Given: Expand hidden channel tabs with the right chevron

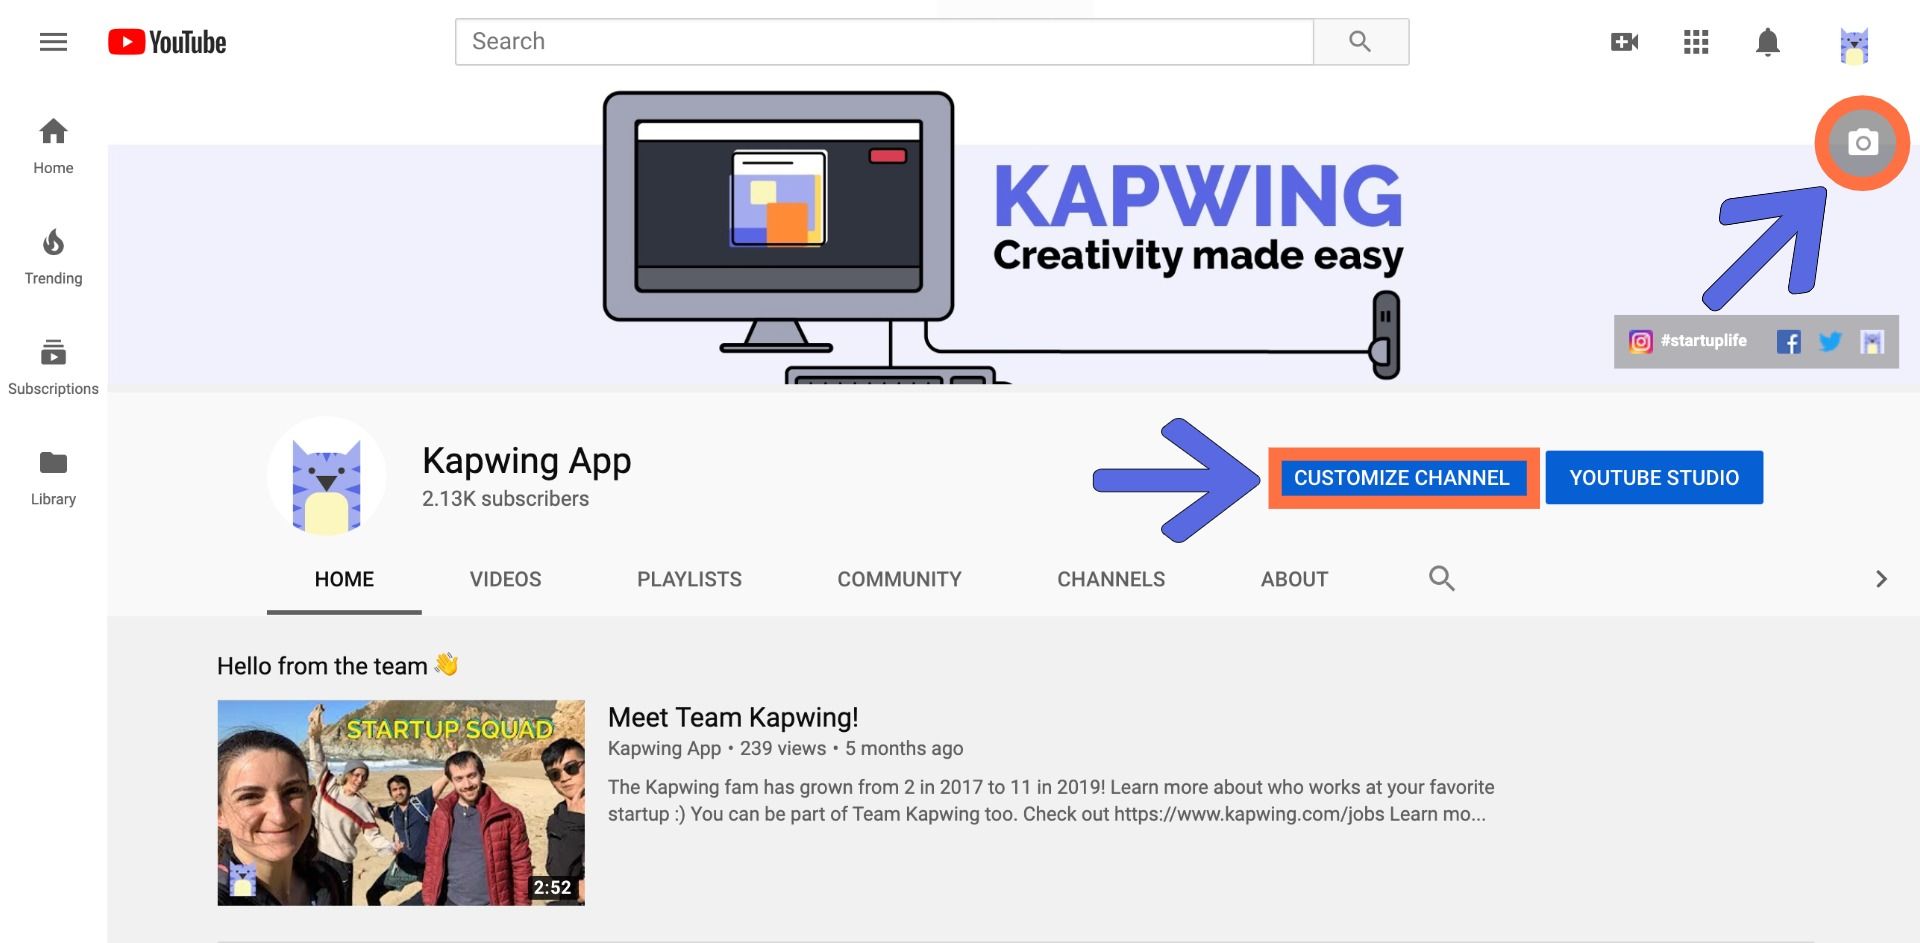Looking at the screenshot, I should pyautogui.click(x=1881, y=578).
